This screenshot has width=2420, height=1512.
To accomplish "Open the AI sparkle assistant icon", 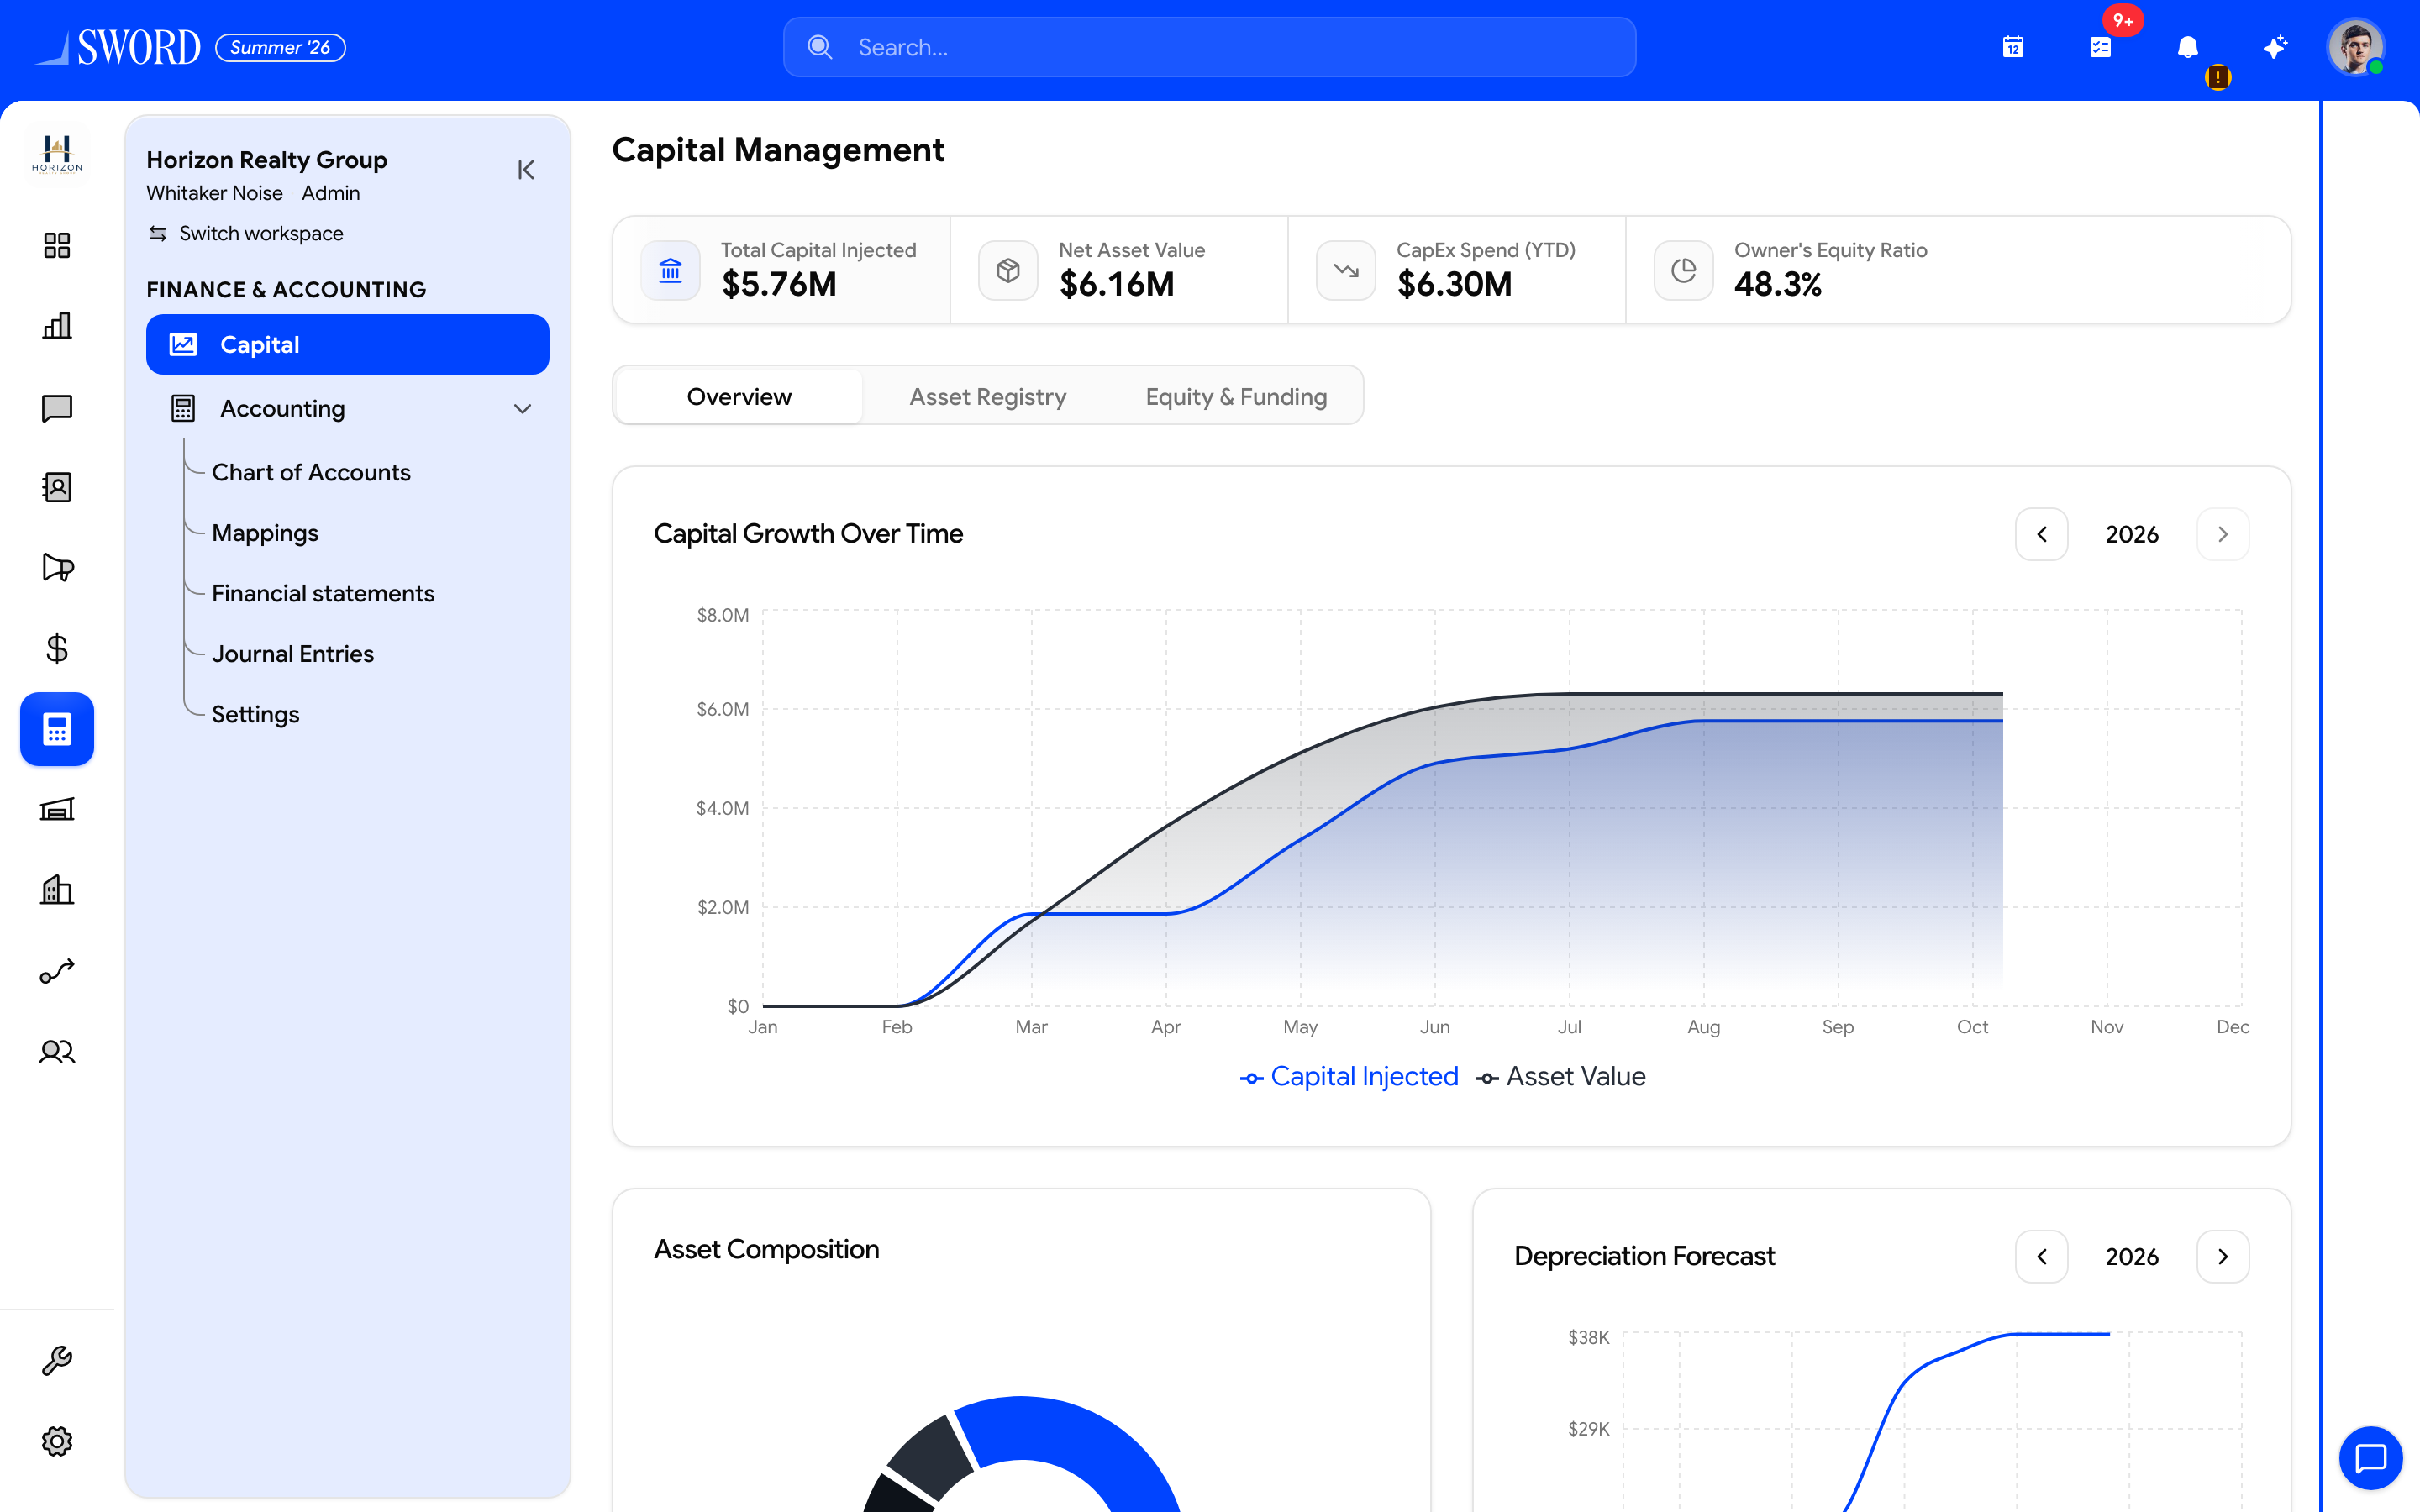I will (2274, 47).
